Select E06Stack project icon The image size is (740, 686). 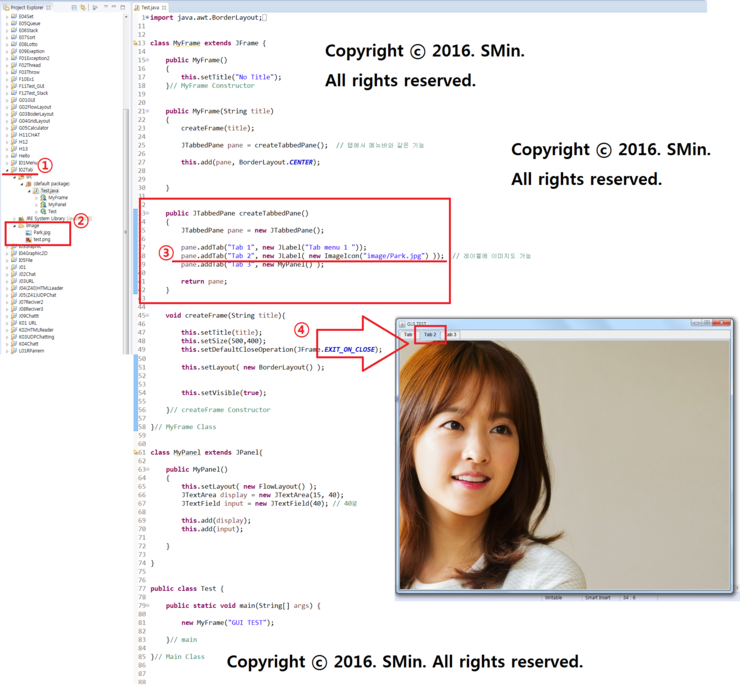click(14, 30)
